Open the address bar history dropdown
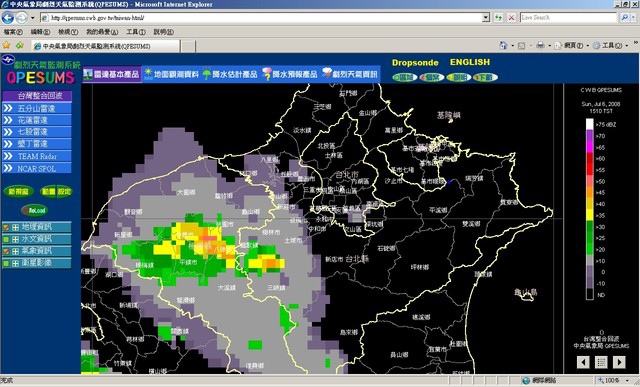Image resolution: width=640 pixels, height=387 pixels. tap(486, 18)
